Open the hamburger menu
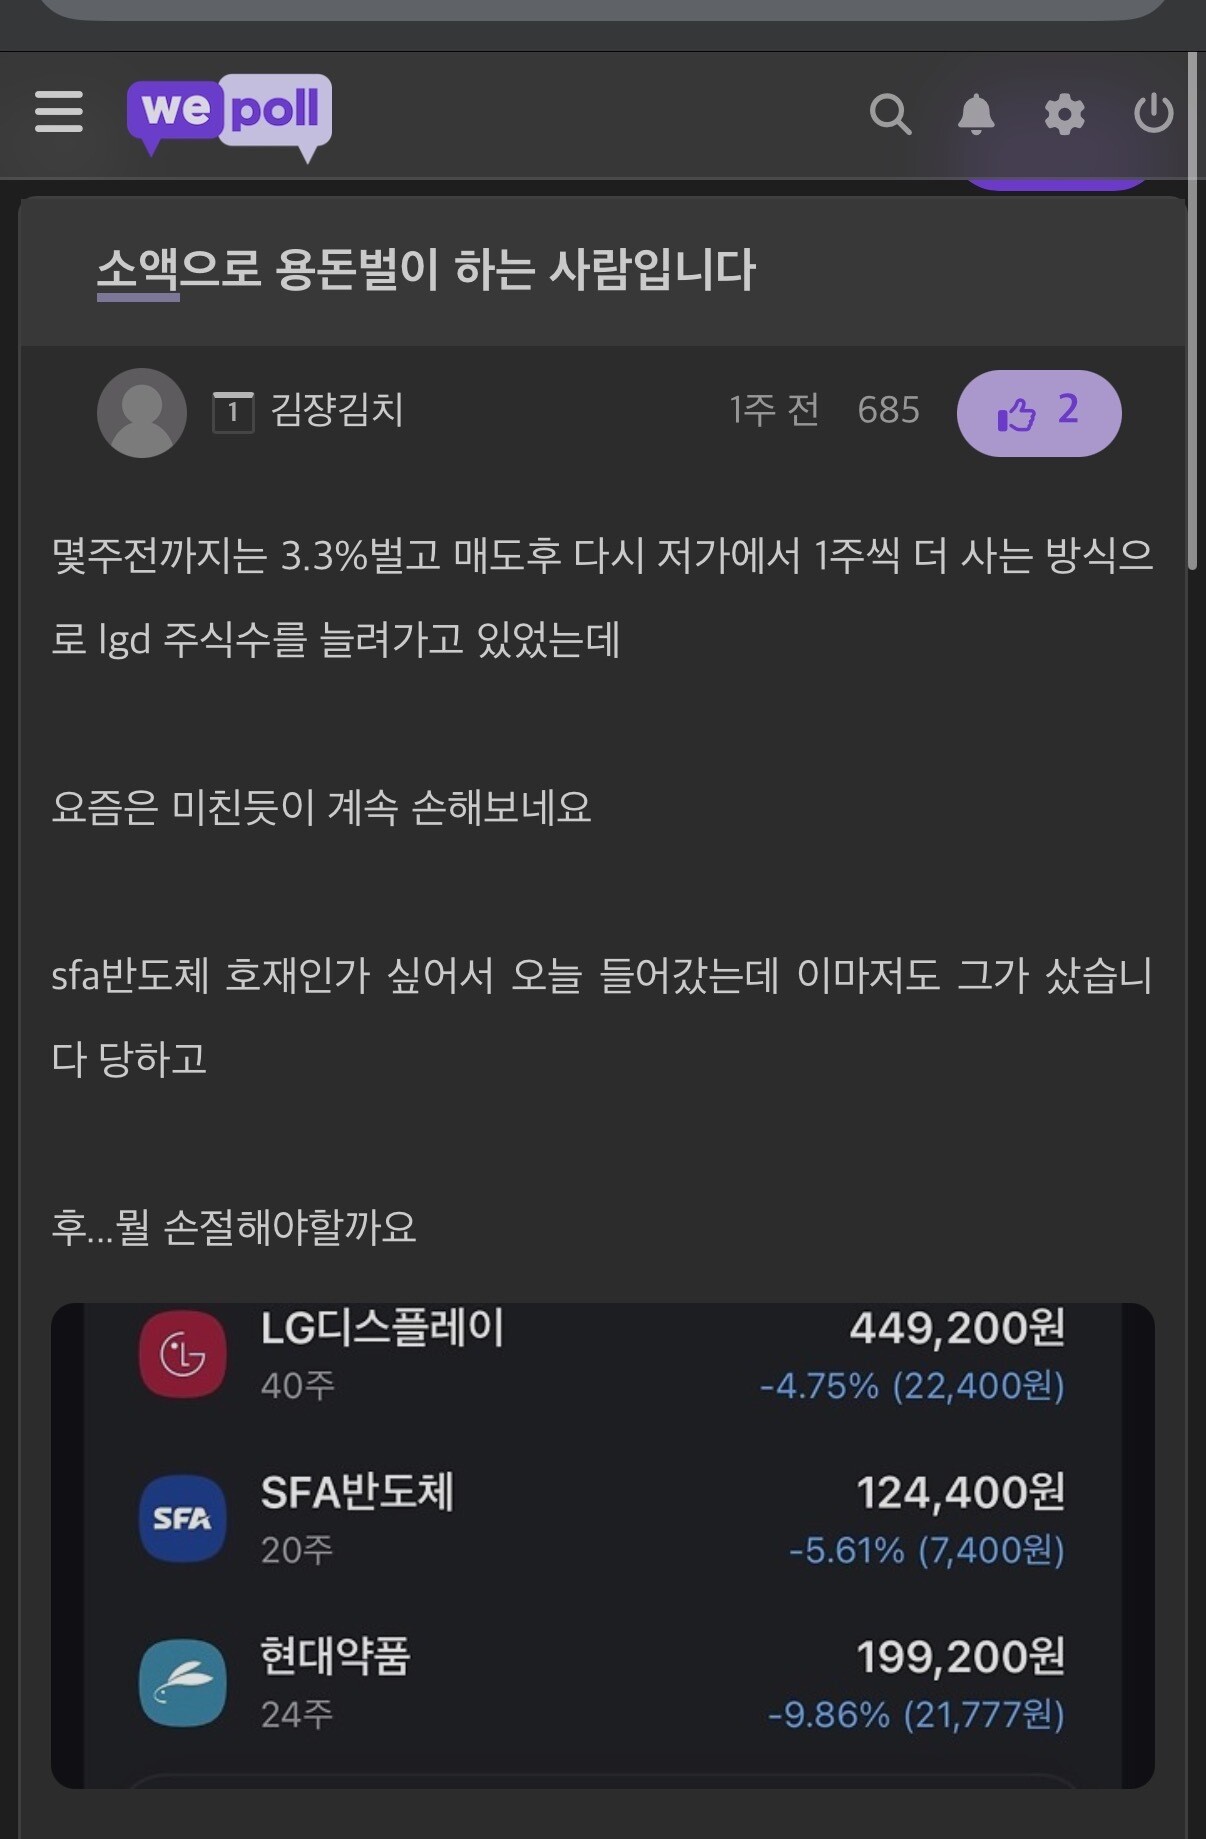The image size is (1206, 1839). tap(59, 111)
